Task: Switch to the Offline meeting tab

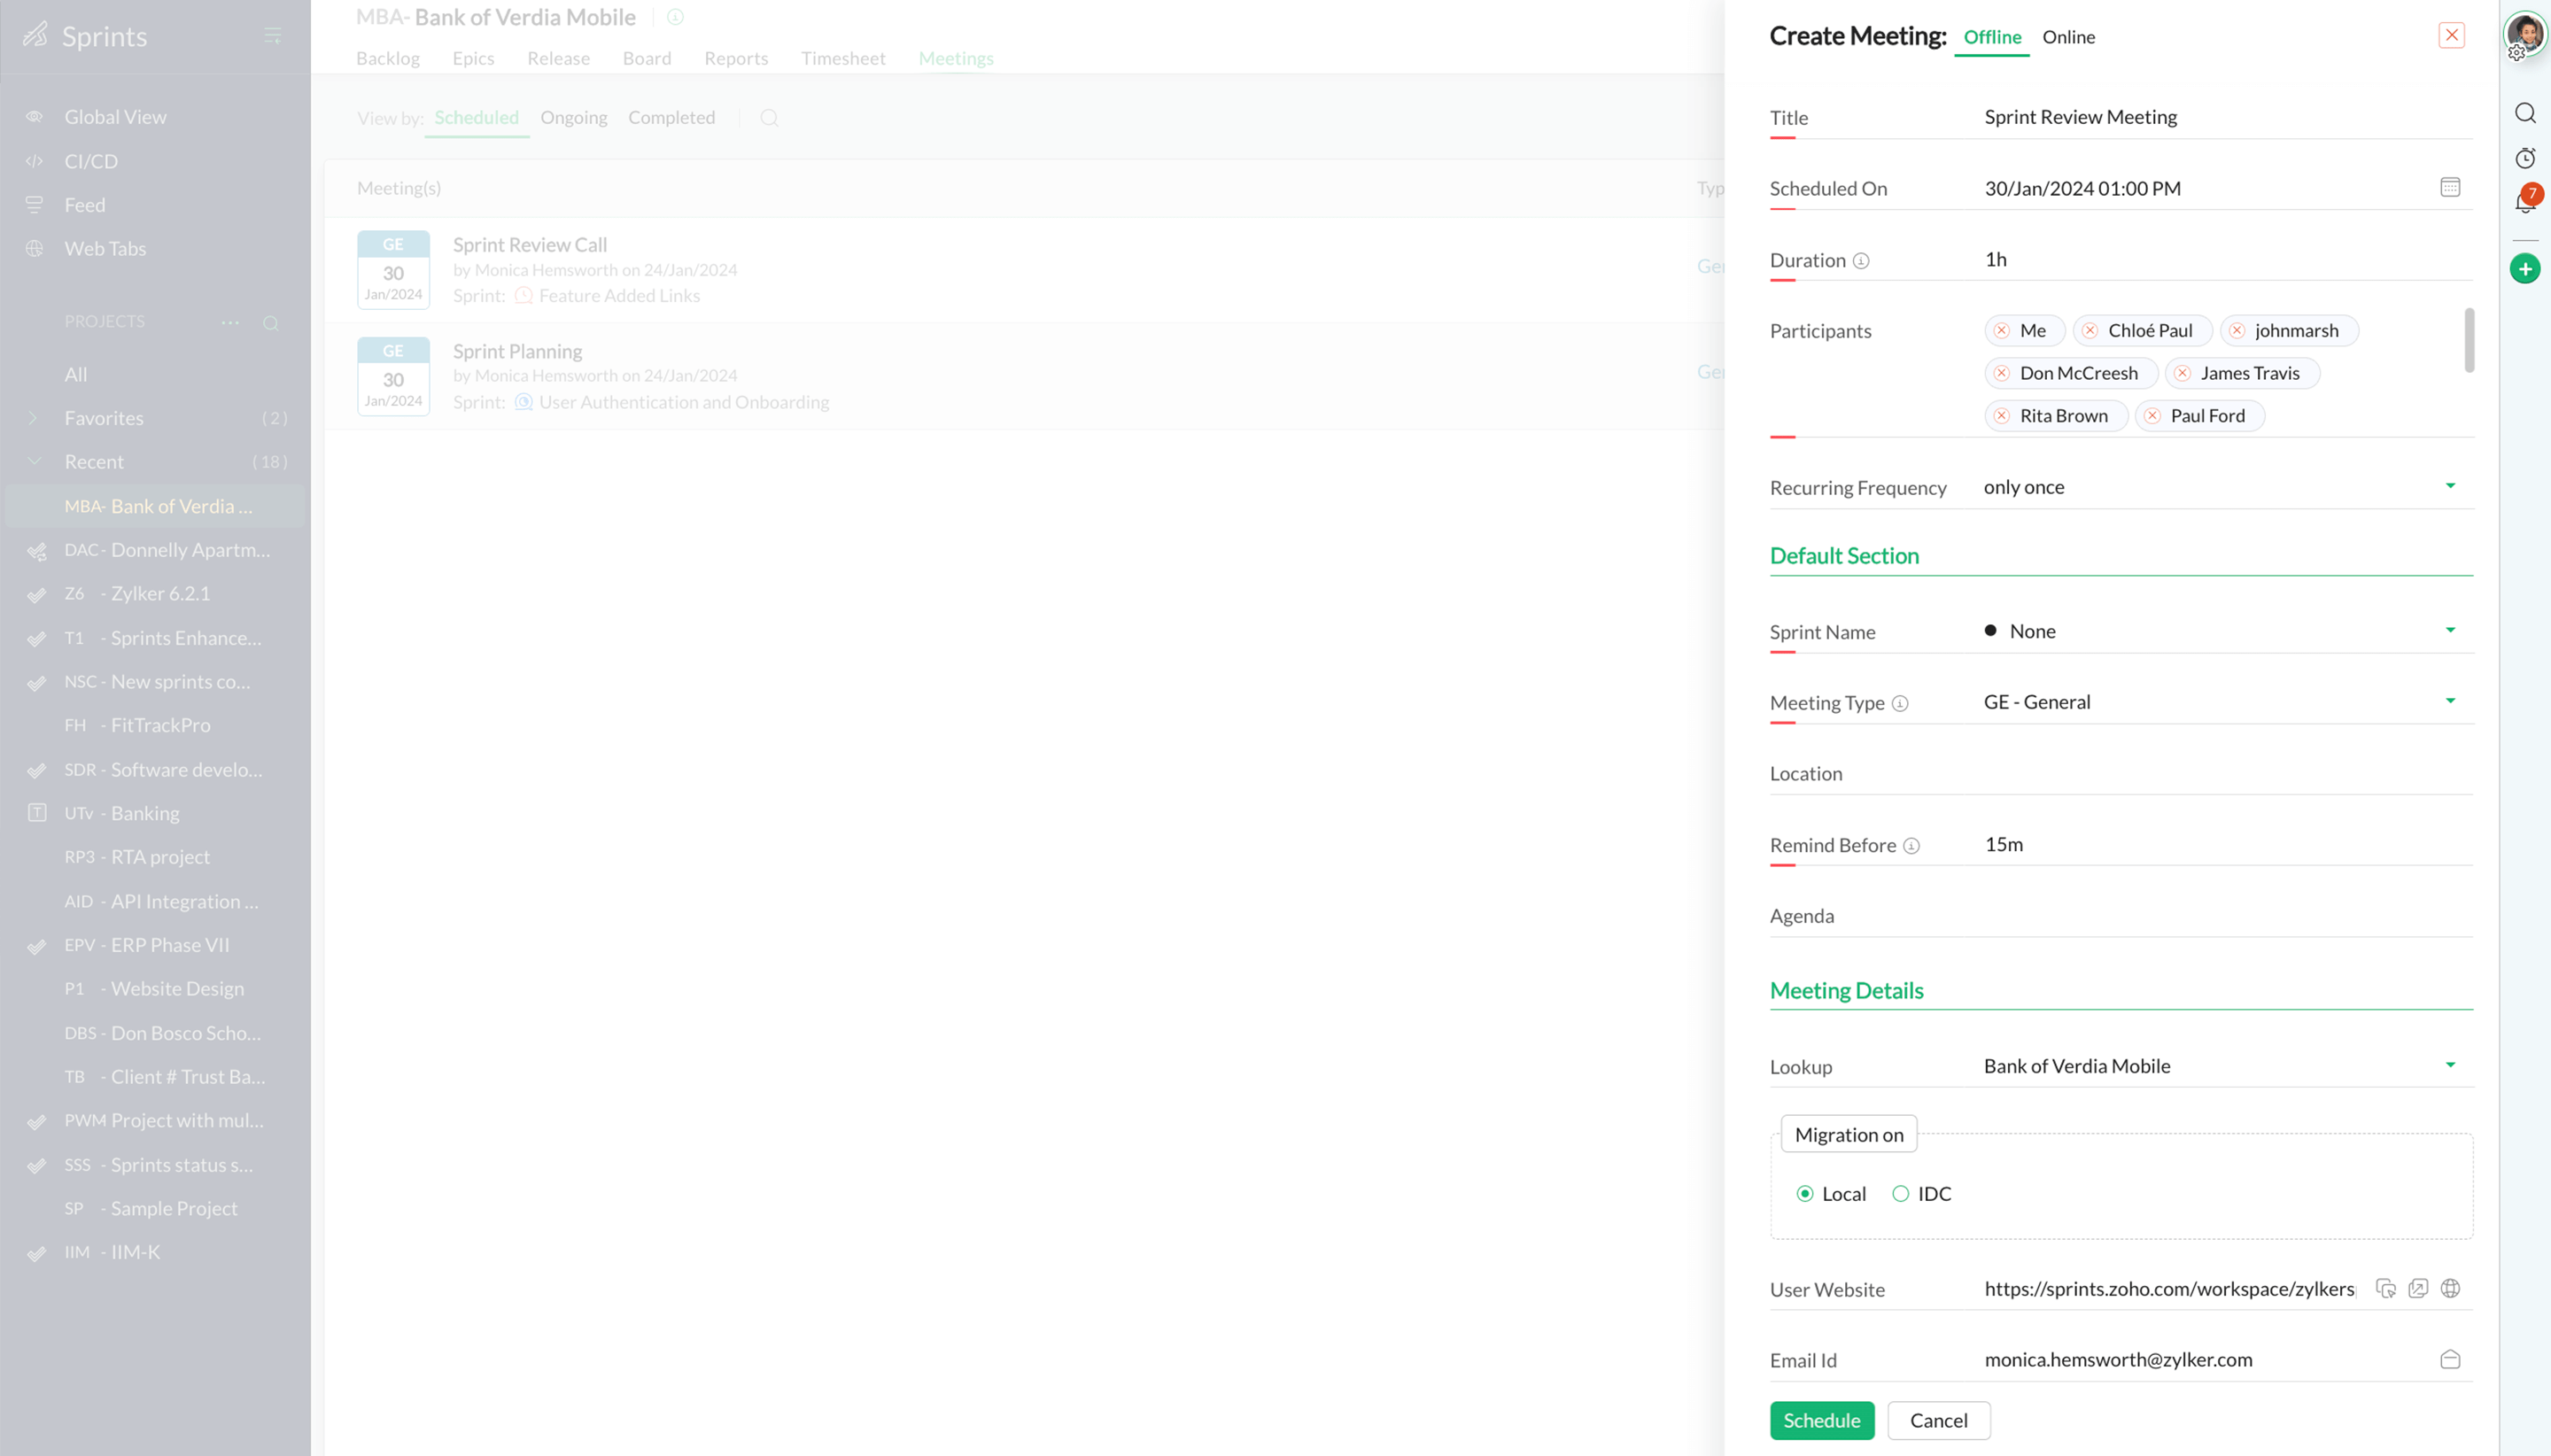Action: click(1991, 37)
